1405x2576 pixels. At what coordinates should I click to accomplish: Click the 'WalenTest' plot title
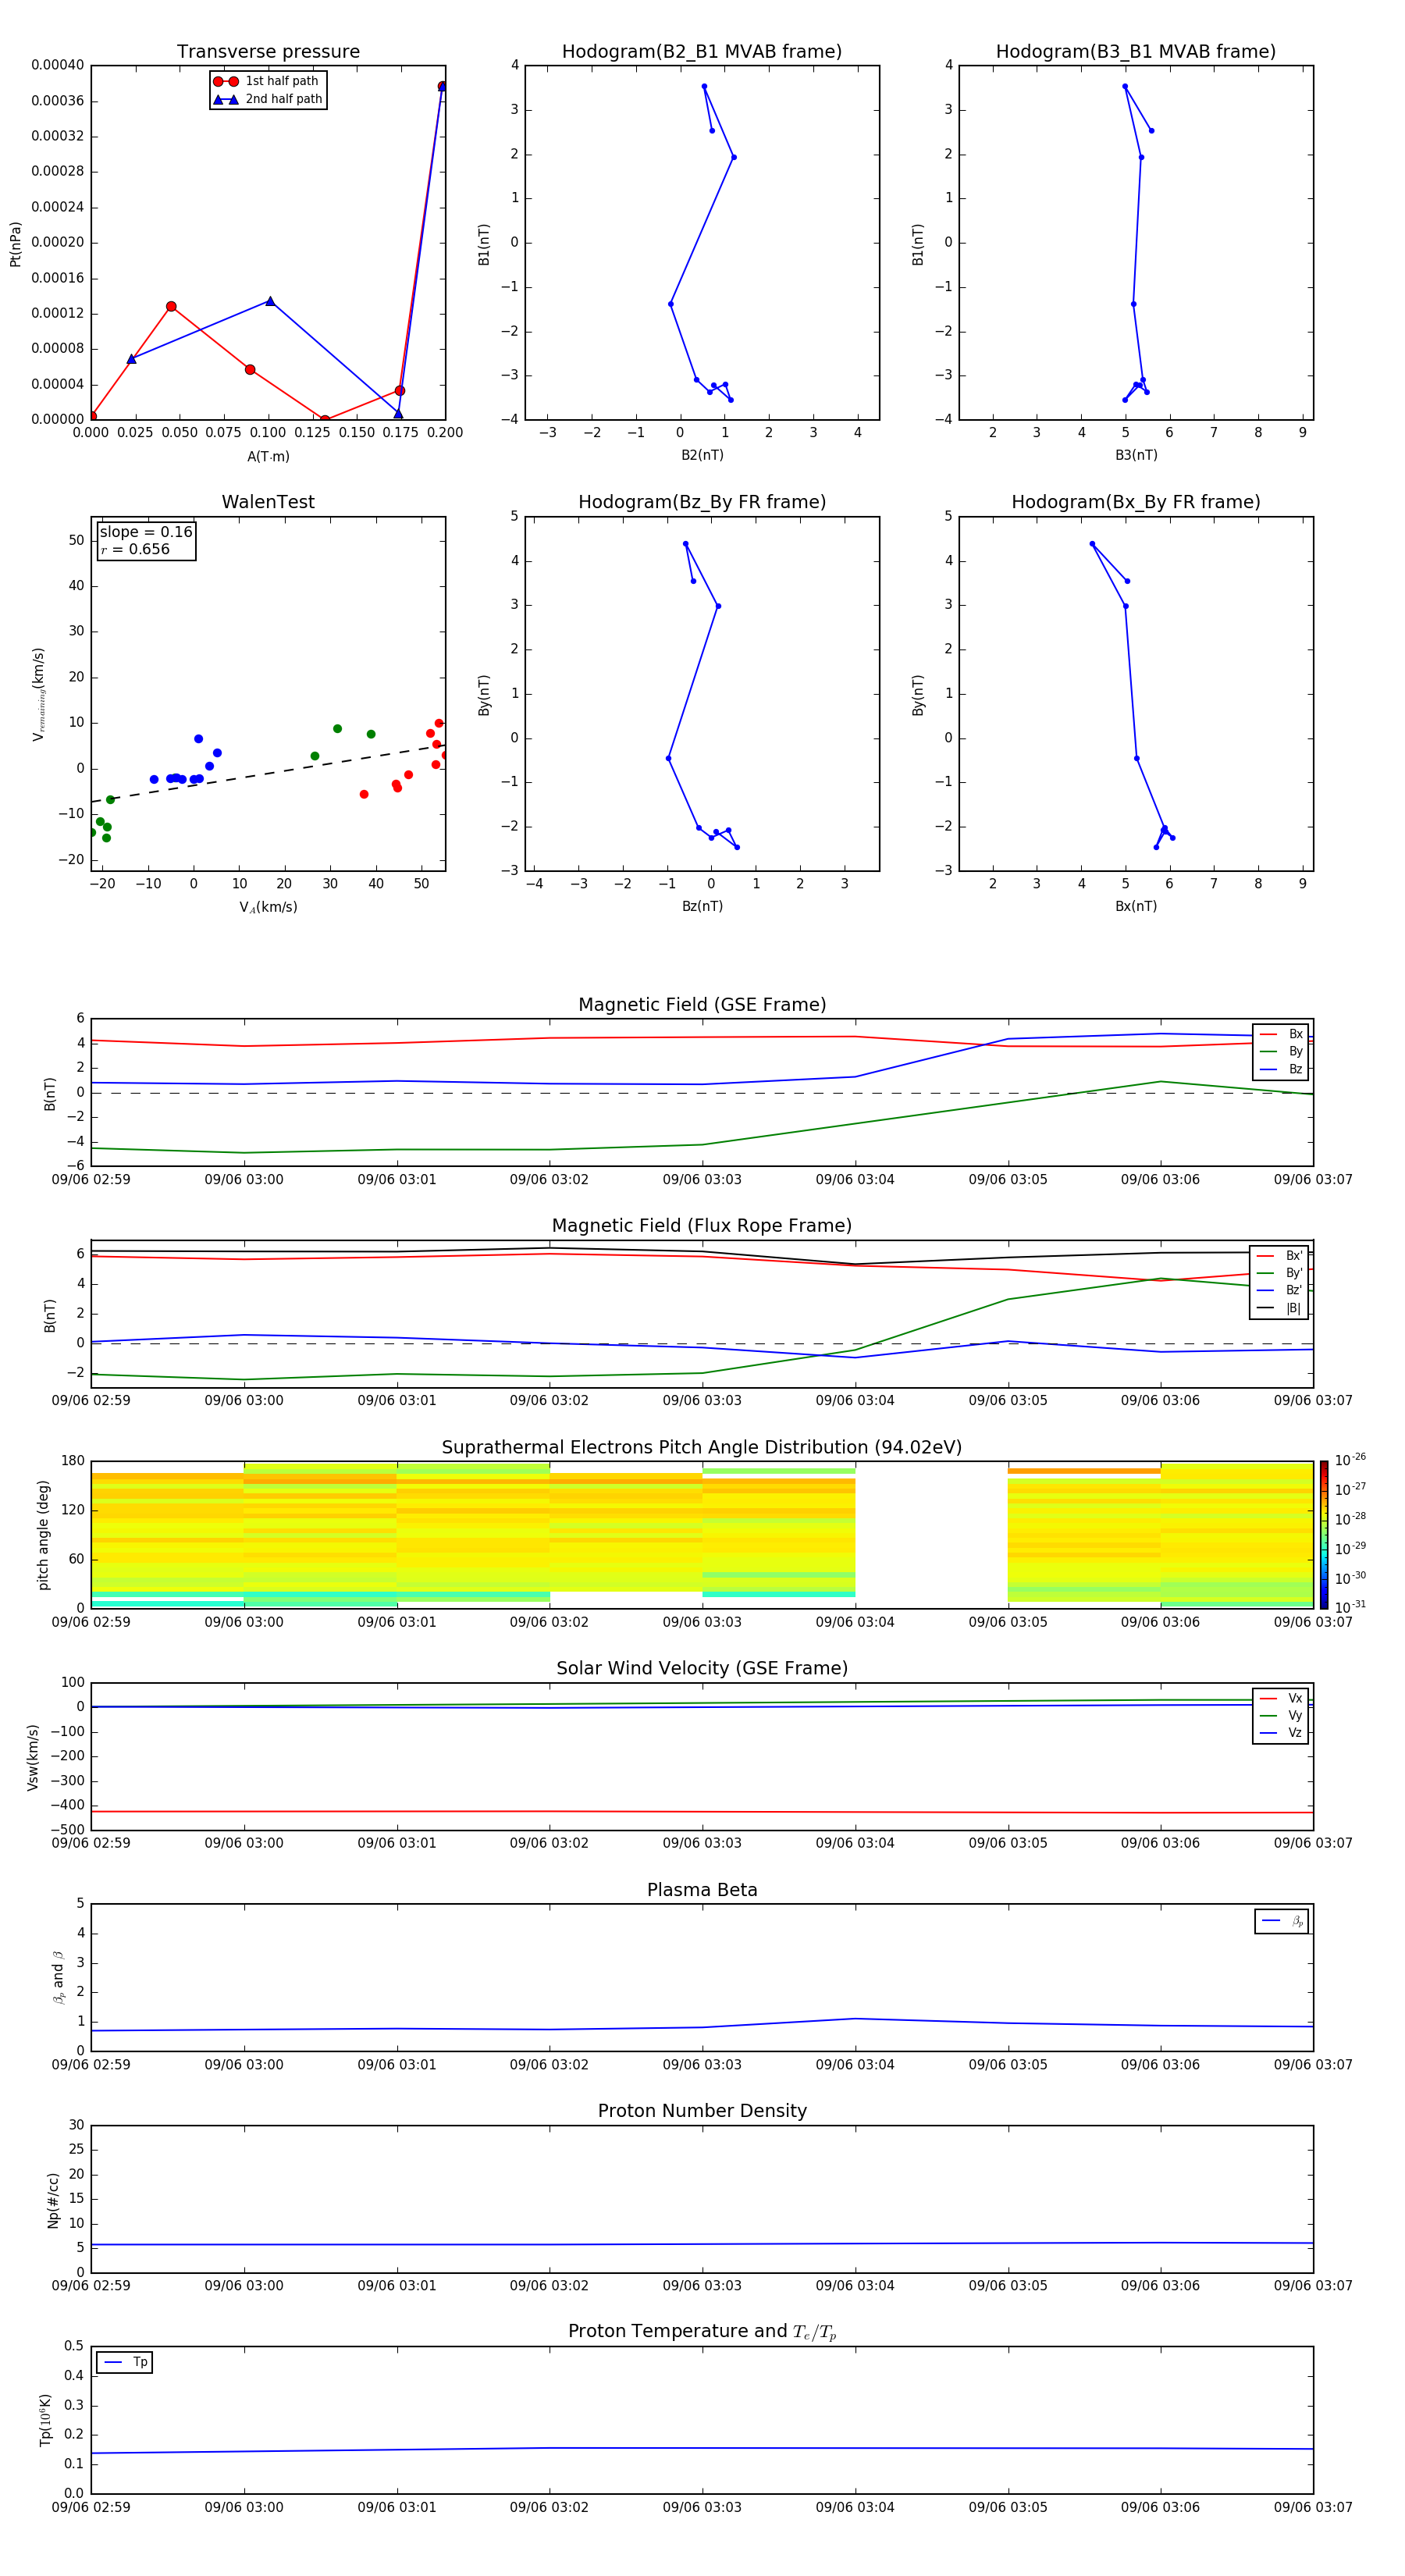pyautogui.click(x=268, y=502)
